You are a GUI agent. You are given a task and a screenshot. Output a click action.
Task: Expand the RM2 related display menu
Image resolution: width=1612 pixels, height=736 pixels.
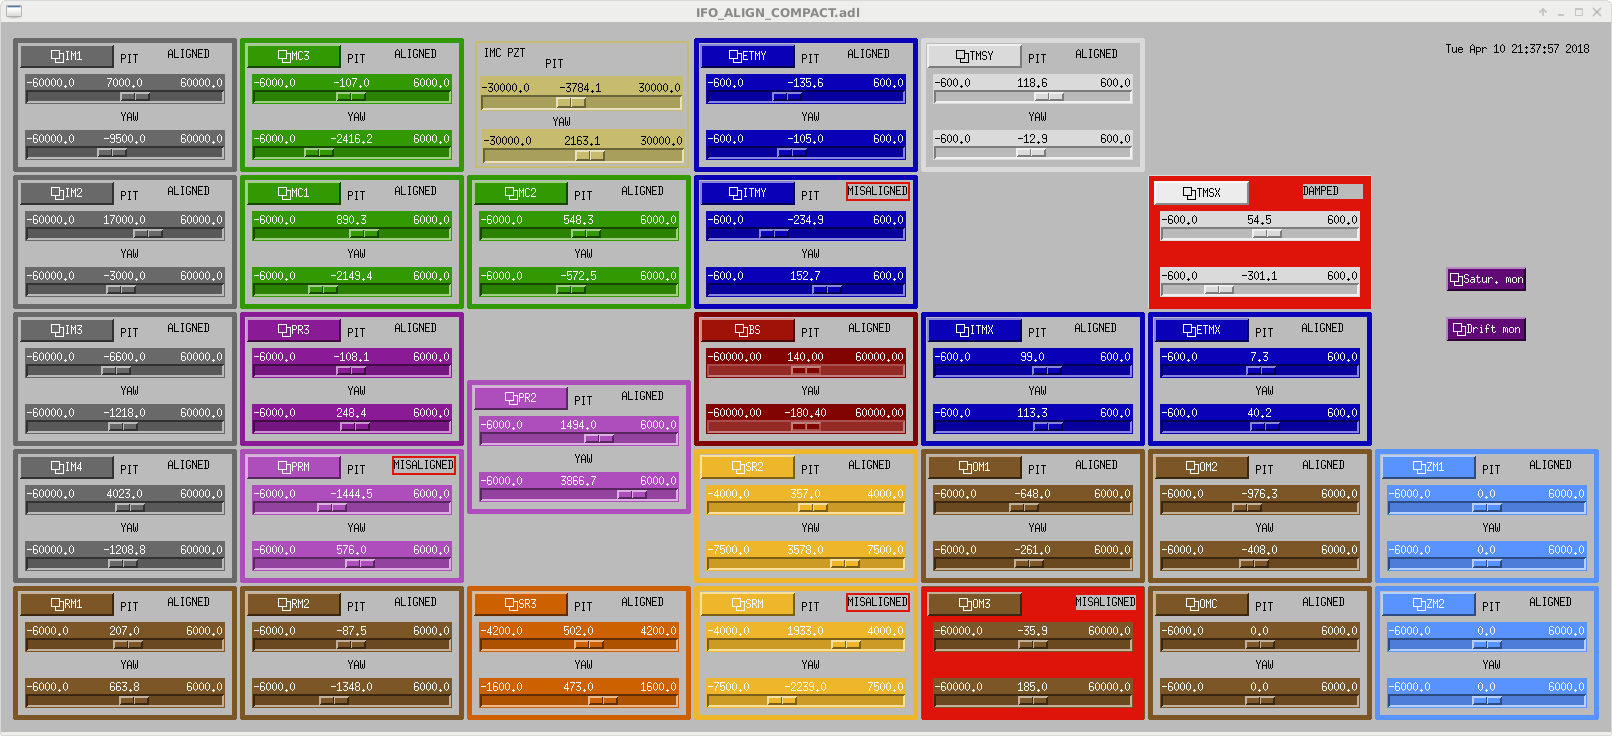pyautogui.click(x=294, y=604)
